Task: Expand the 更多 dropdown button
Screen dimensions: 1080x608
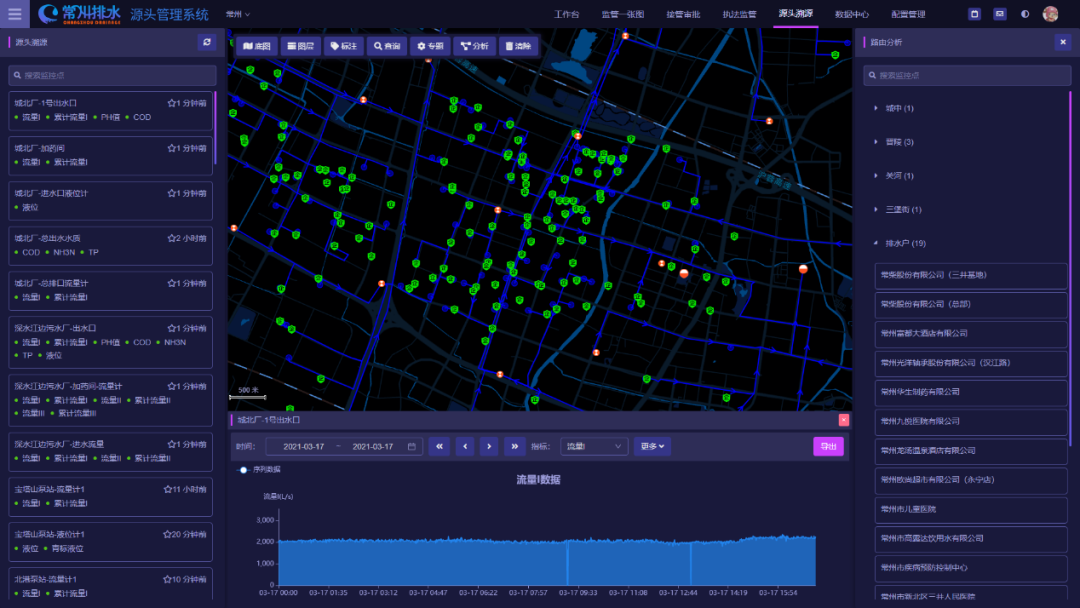Action: (651, 446)
